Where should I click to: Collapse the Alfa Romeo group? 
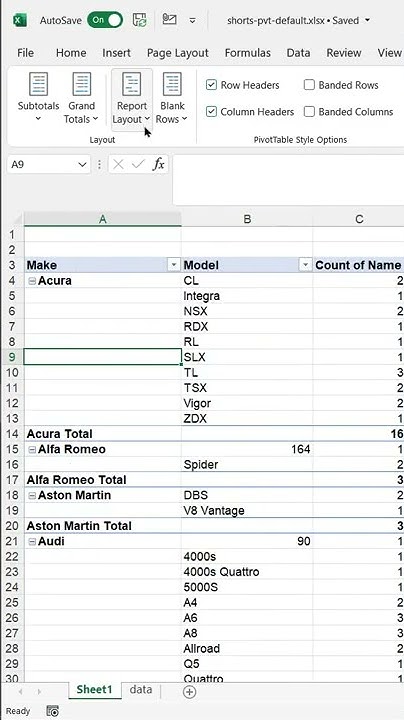pos(32,450)
